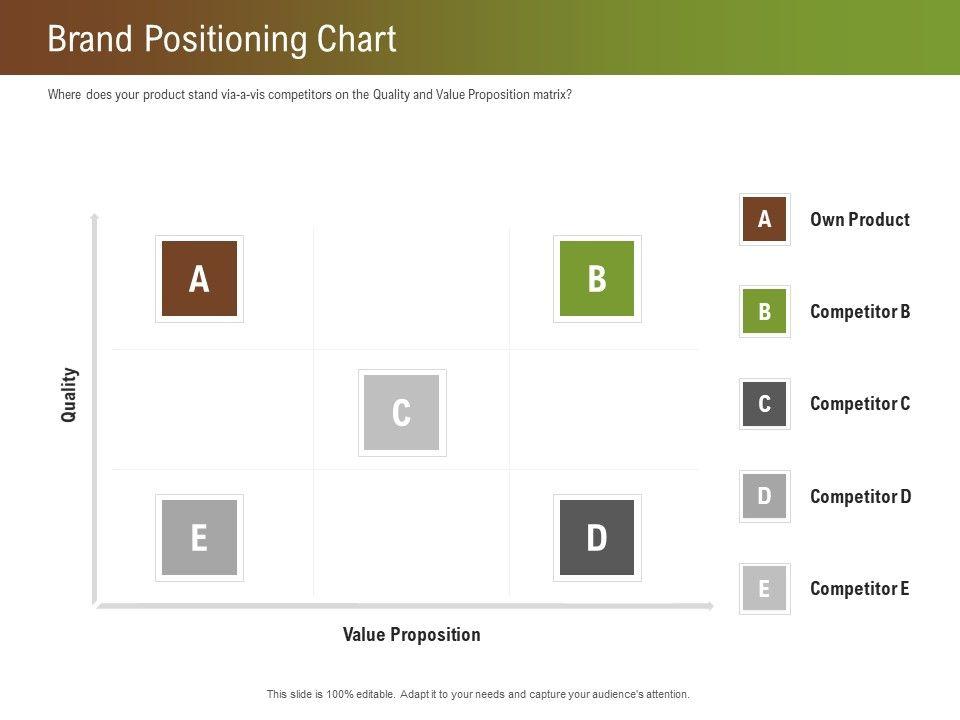Click the Competitor E legend label

860,588
